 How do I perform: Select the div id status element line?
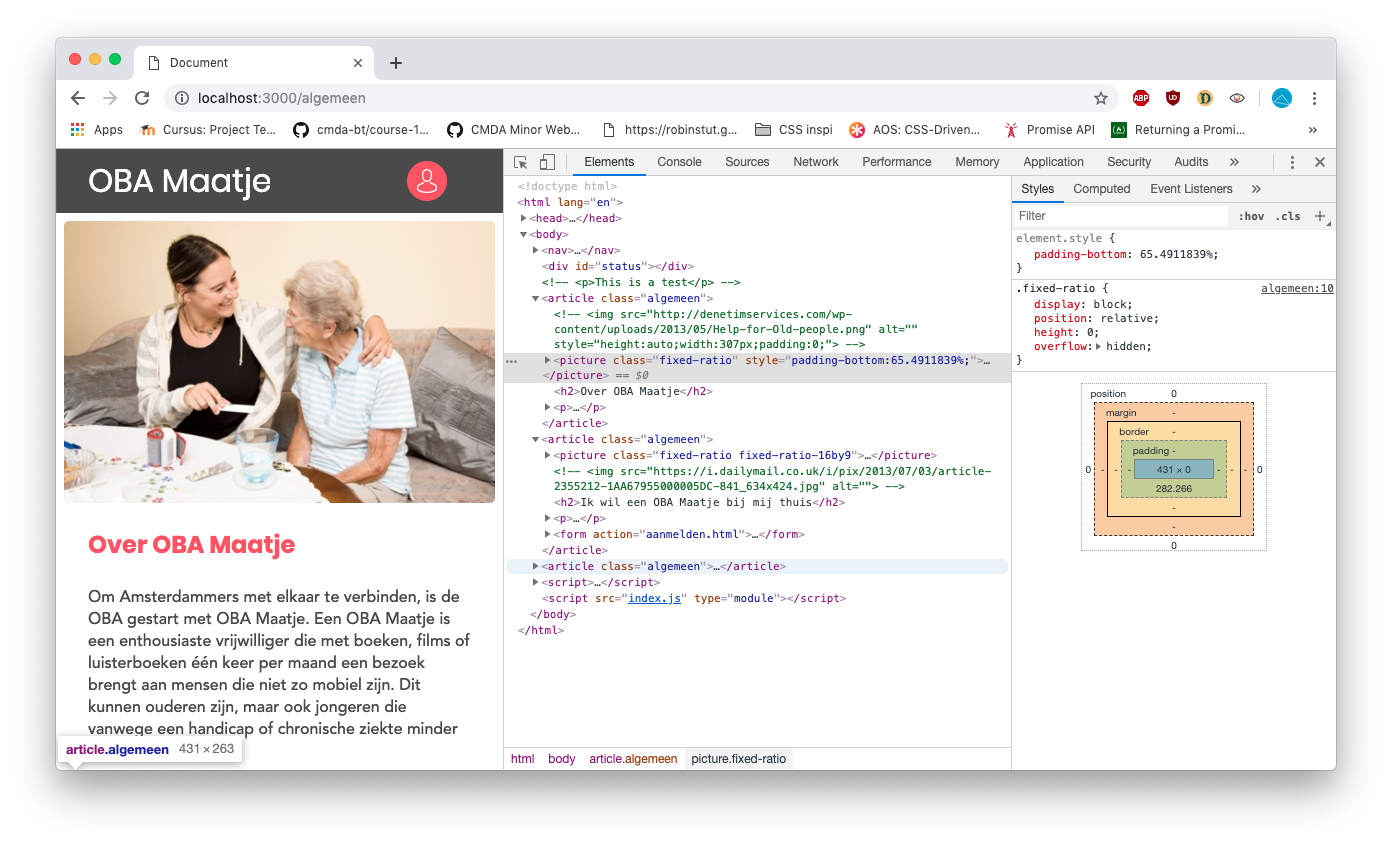tap(618, 266)
